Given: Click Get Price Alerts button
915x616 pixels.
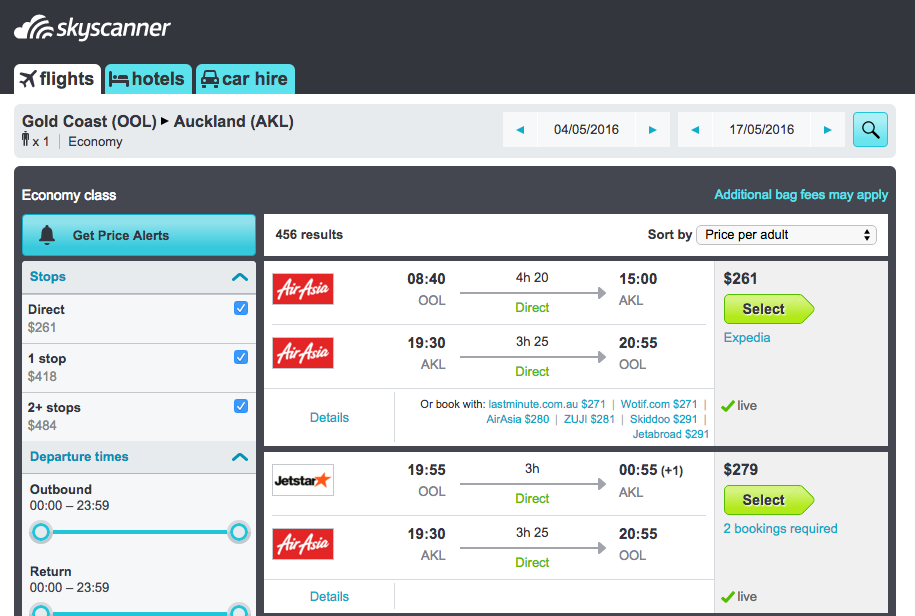Looking at the screenshot, I should pyautogui.click(x=139, y=235).
